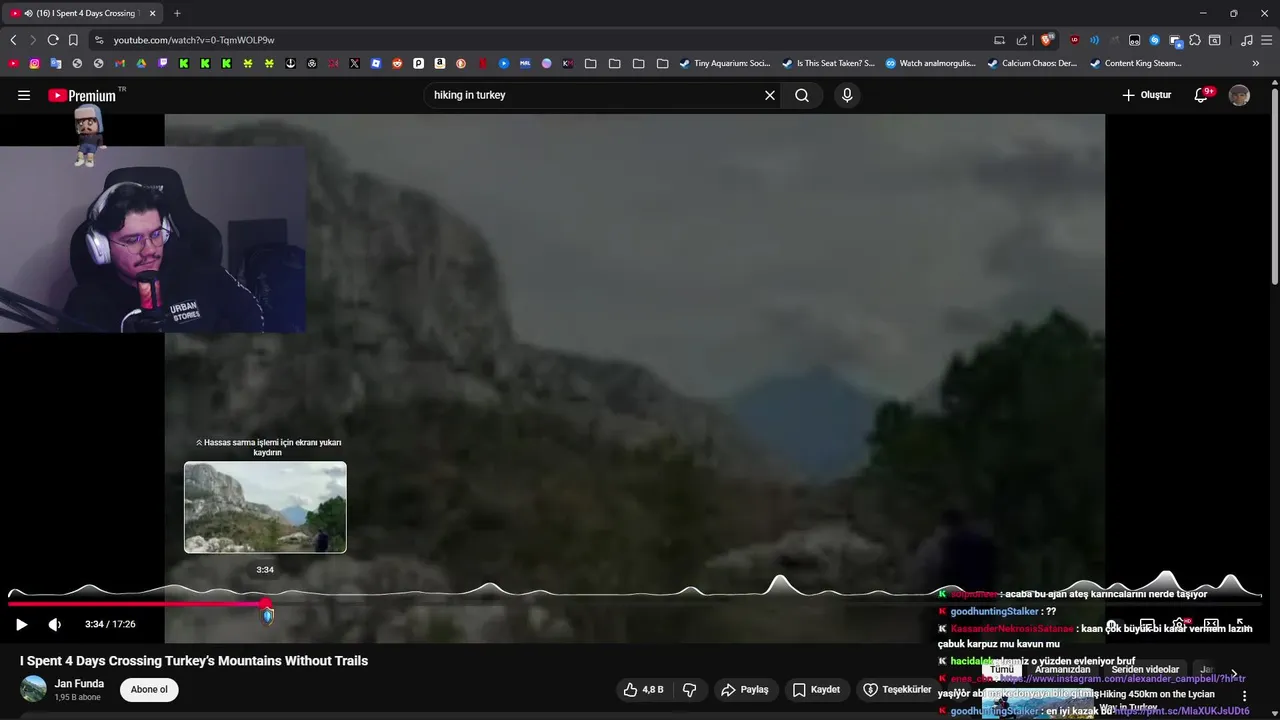Open the Oluştur create menu
The image size is (1280, 720).
point(1146,95)
